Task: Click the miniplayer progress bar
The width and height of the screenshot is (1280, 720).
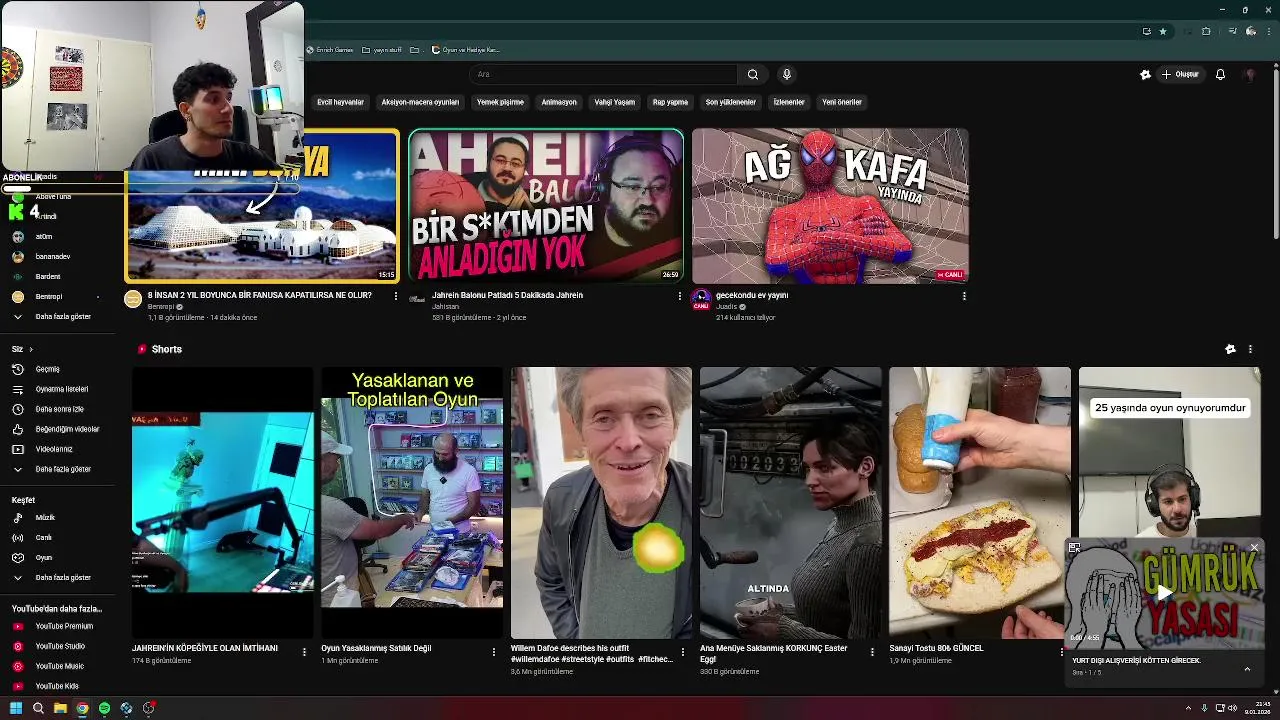Action: pyautogui.click(x=1165, y=648)
